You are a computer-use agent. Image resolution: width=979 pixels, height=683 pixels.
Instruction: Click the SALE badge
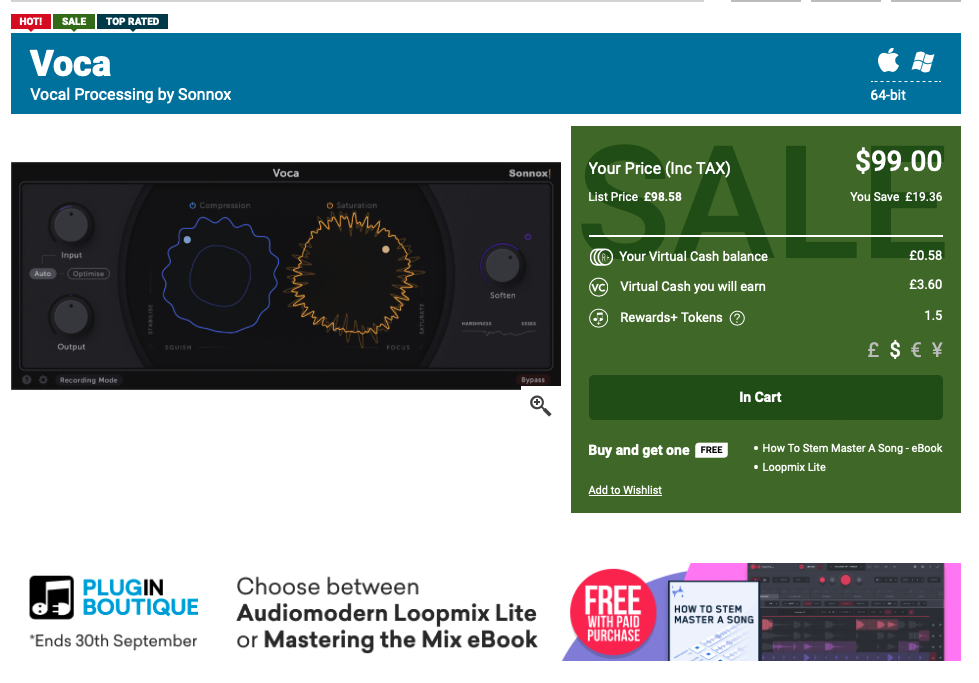74,21
